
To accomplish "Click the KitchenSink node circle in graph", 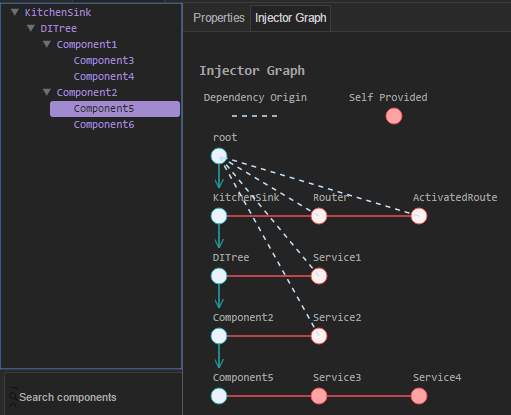I will click(219, 216).
